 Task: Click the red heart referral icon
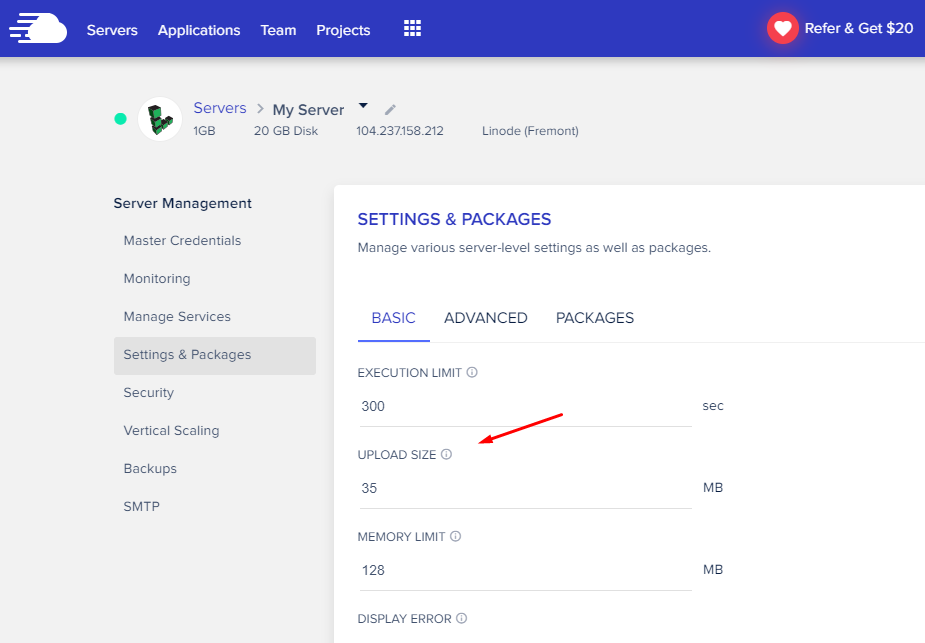tap(782, 28)
